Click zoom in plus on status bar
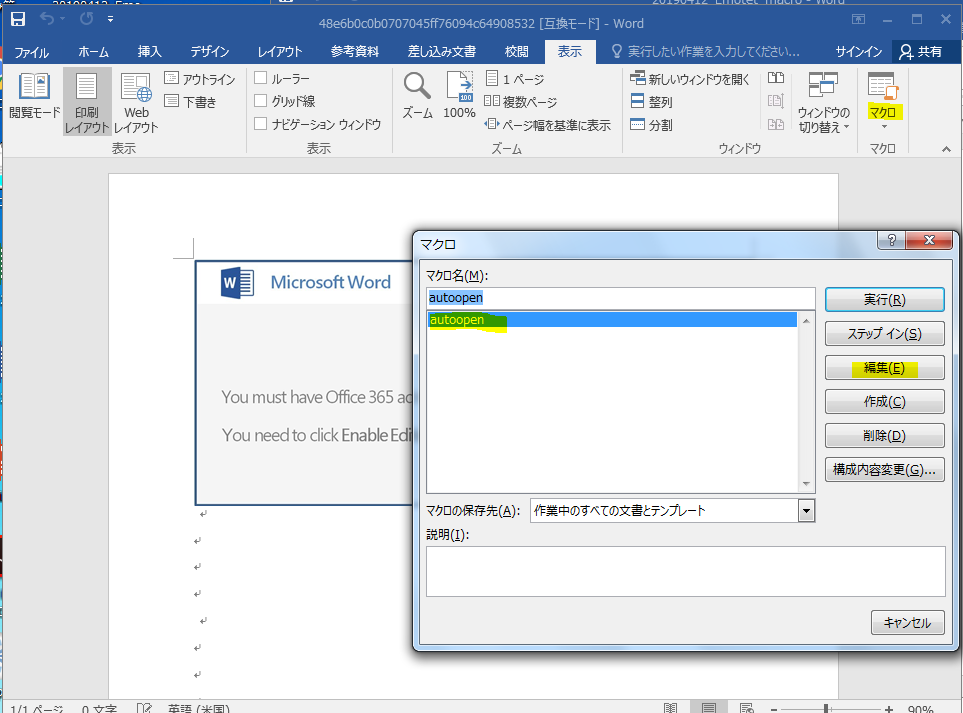The height and width of the screenshot is (713, 963). pyautogui.click(x=889, y=709)
